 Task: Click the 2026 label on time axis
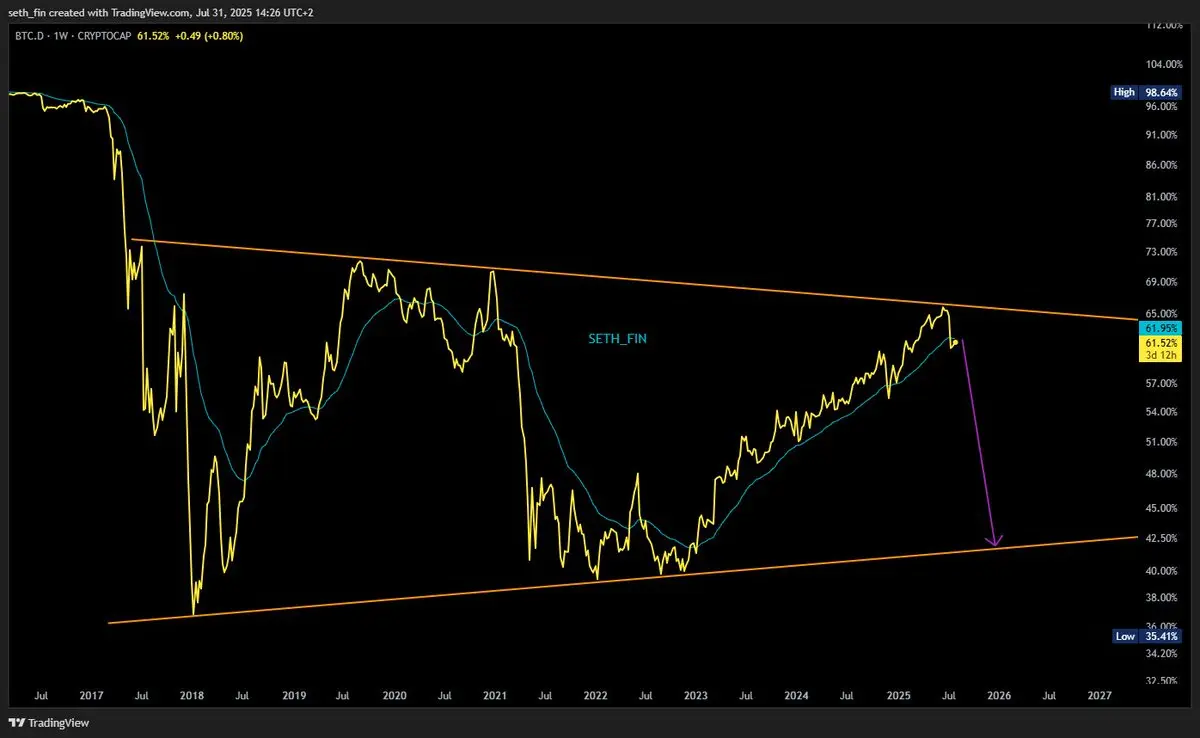(998, 694)
